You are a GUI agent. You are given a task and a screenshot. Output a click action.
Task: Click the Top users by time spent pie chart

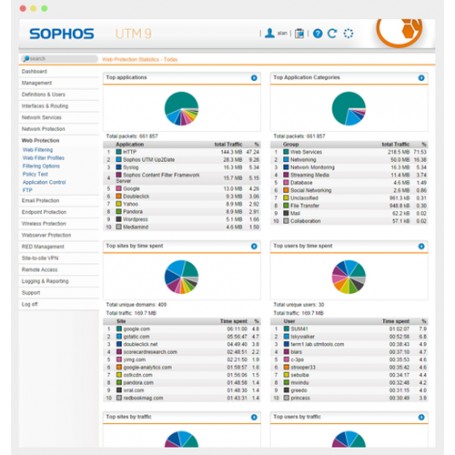349,277
